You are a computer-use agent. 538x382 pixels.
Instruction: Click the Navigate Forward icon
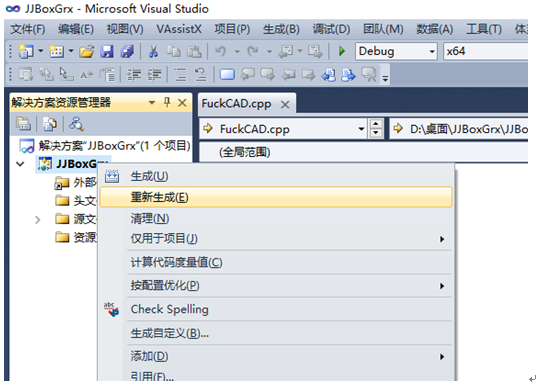[x=315, y=51]
